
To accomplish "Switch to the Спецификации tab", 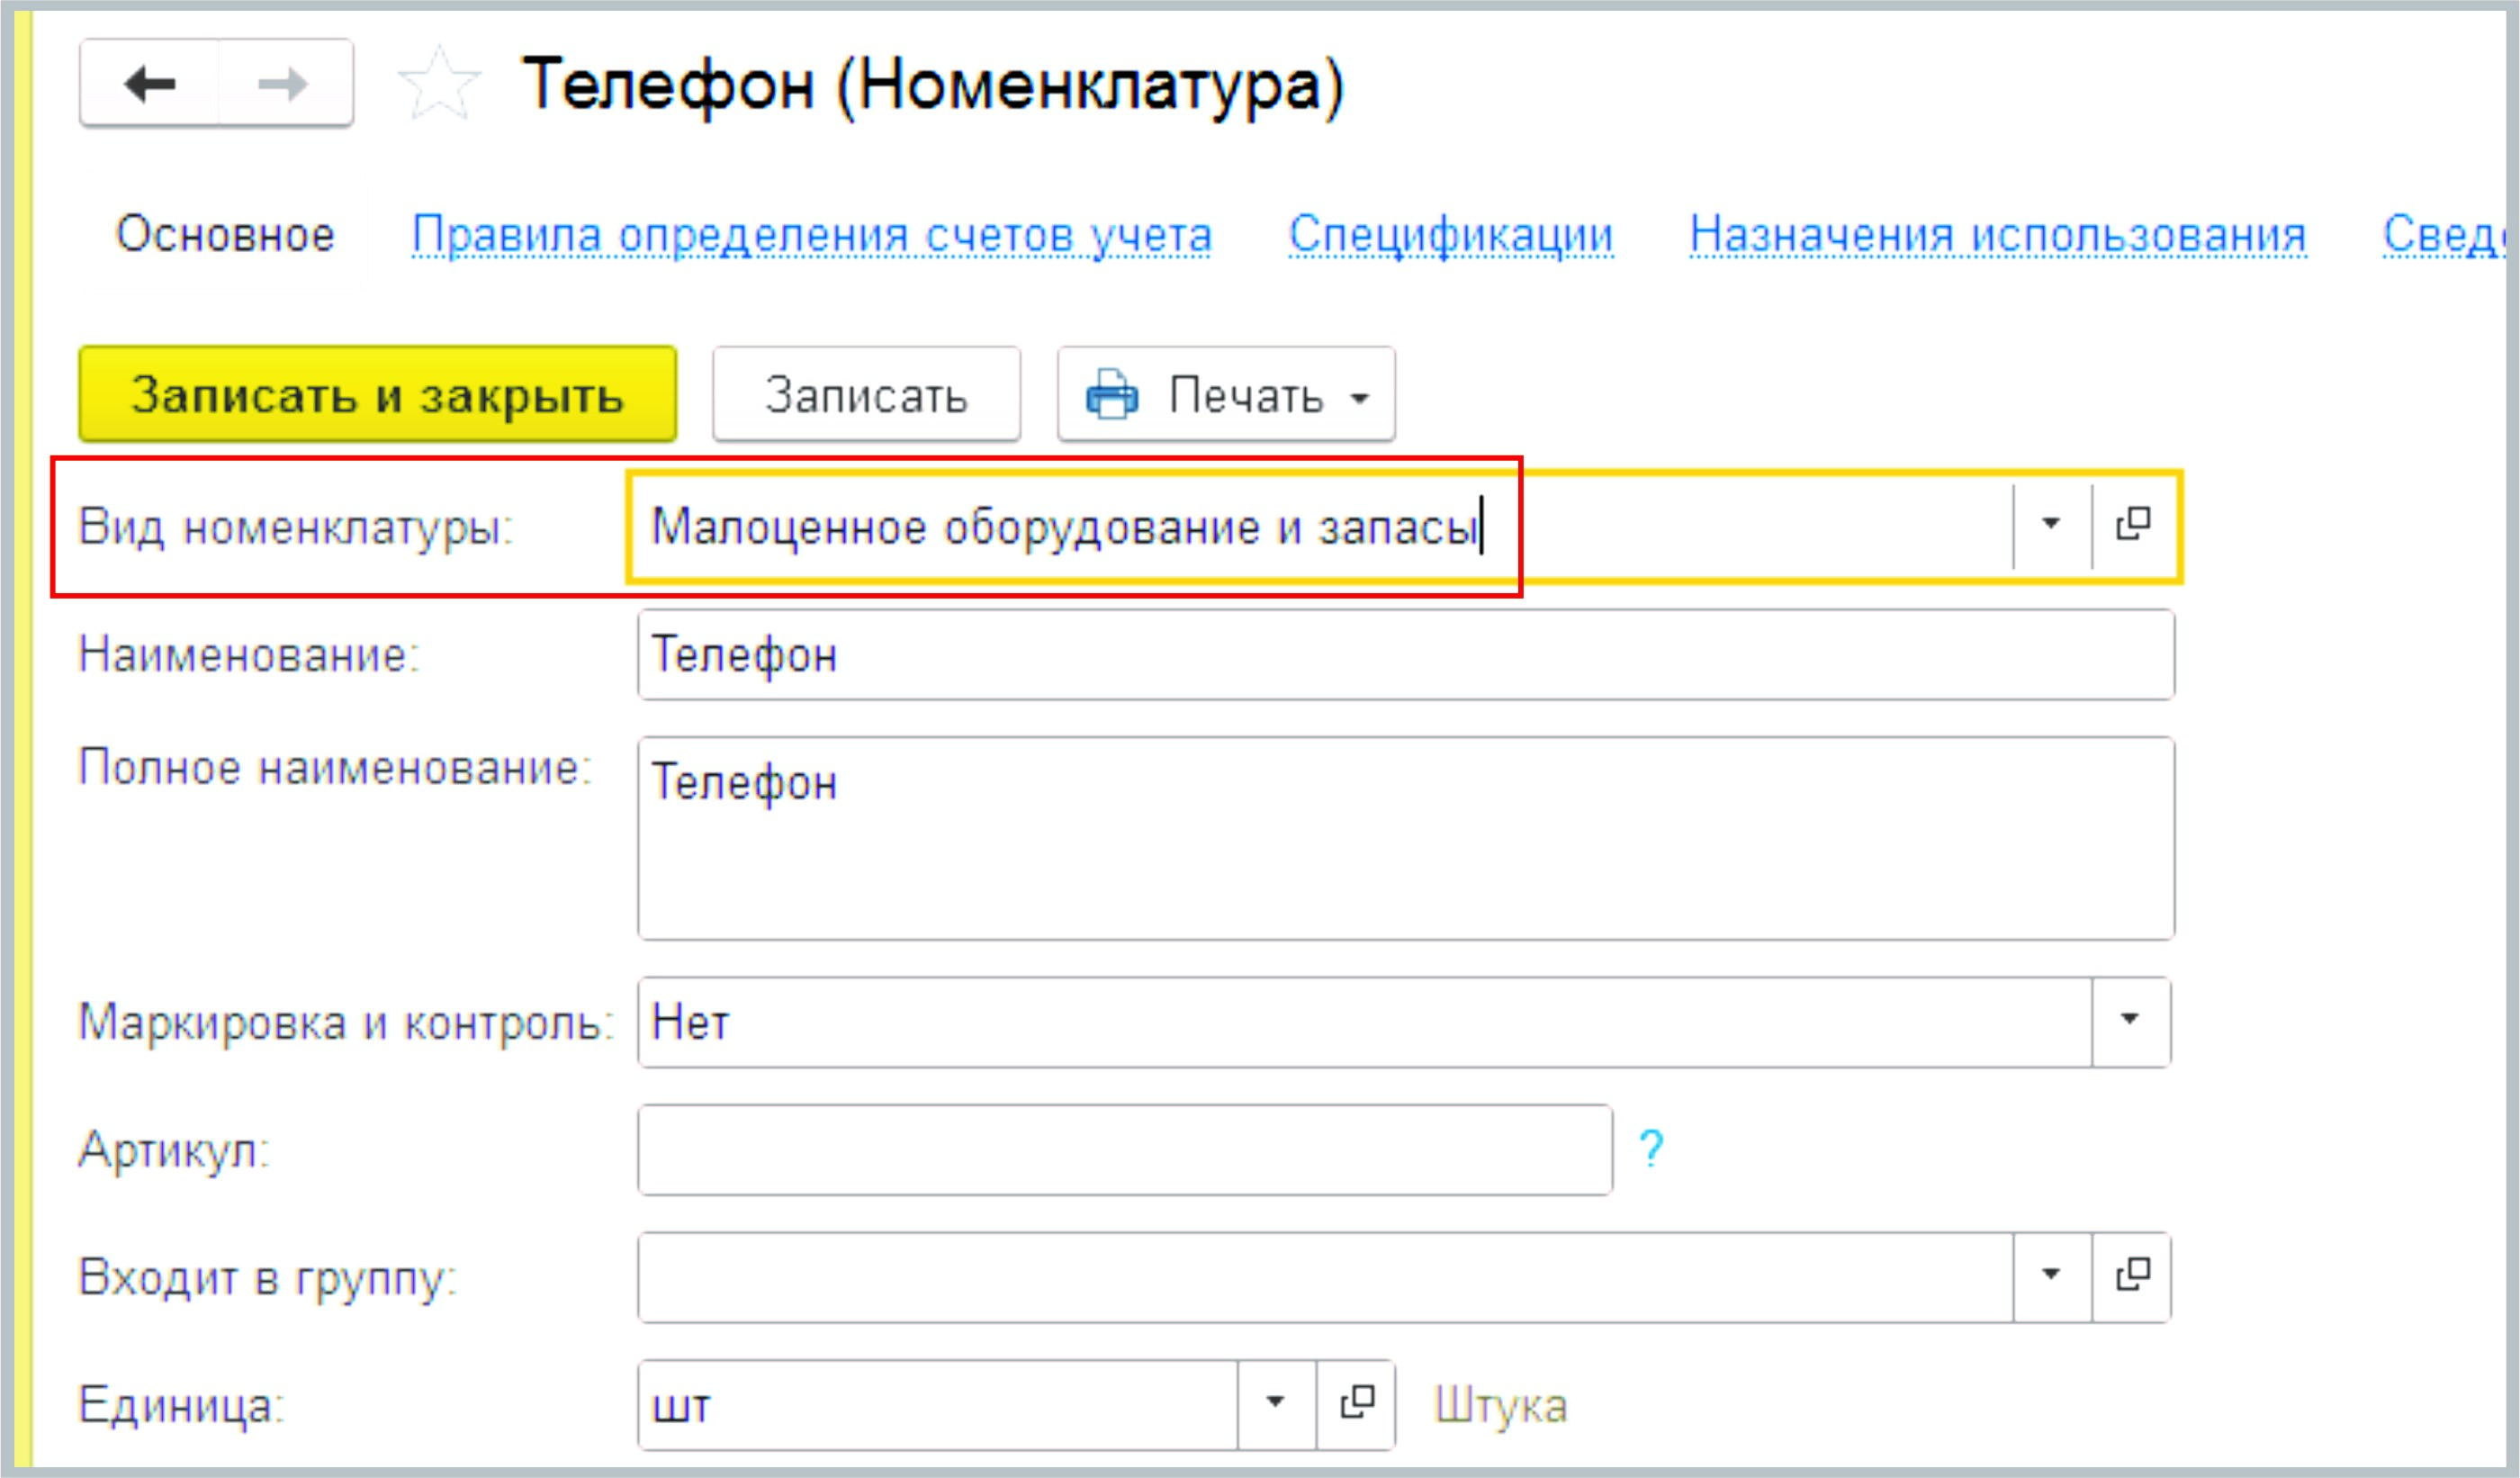I will click(1450, 236).
